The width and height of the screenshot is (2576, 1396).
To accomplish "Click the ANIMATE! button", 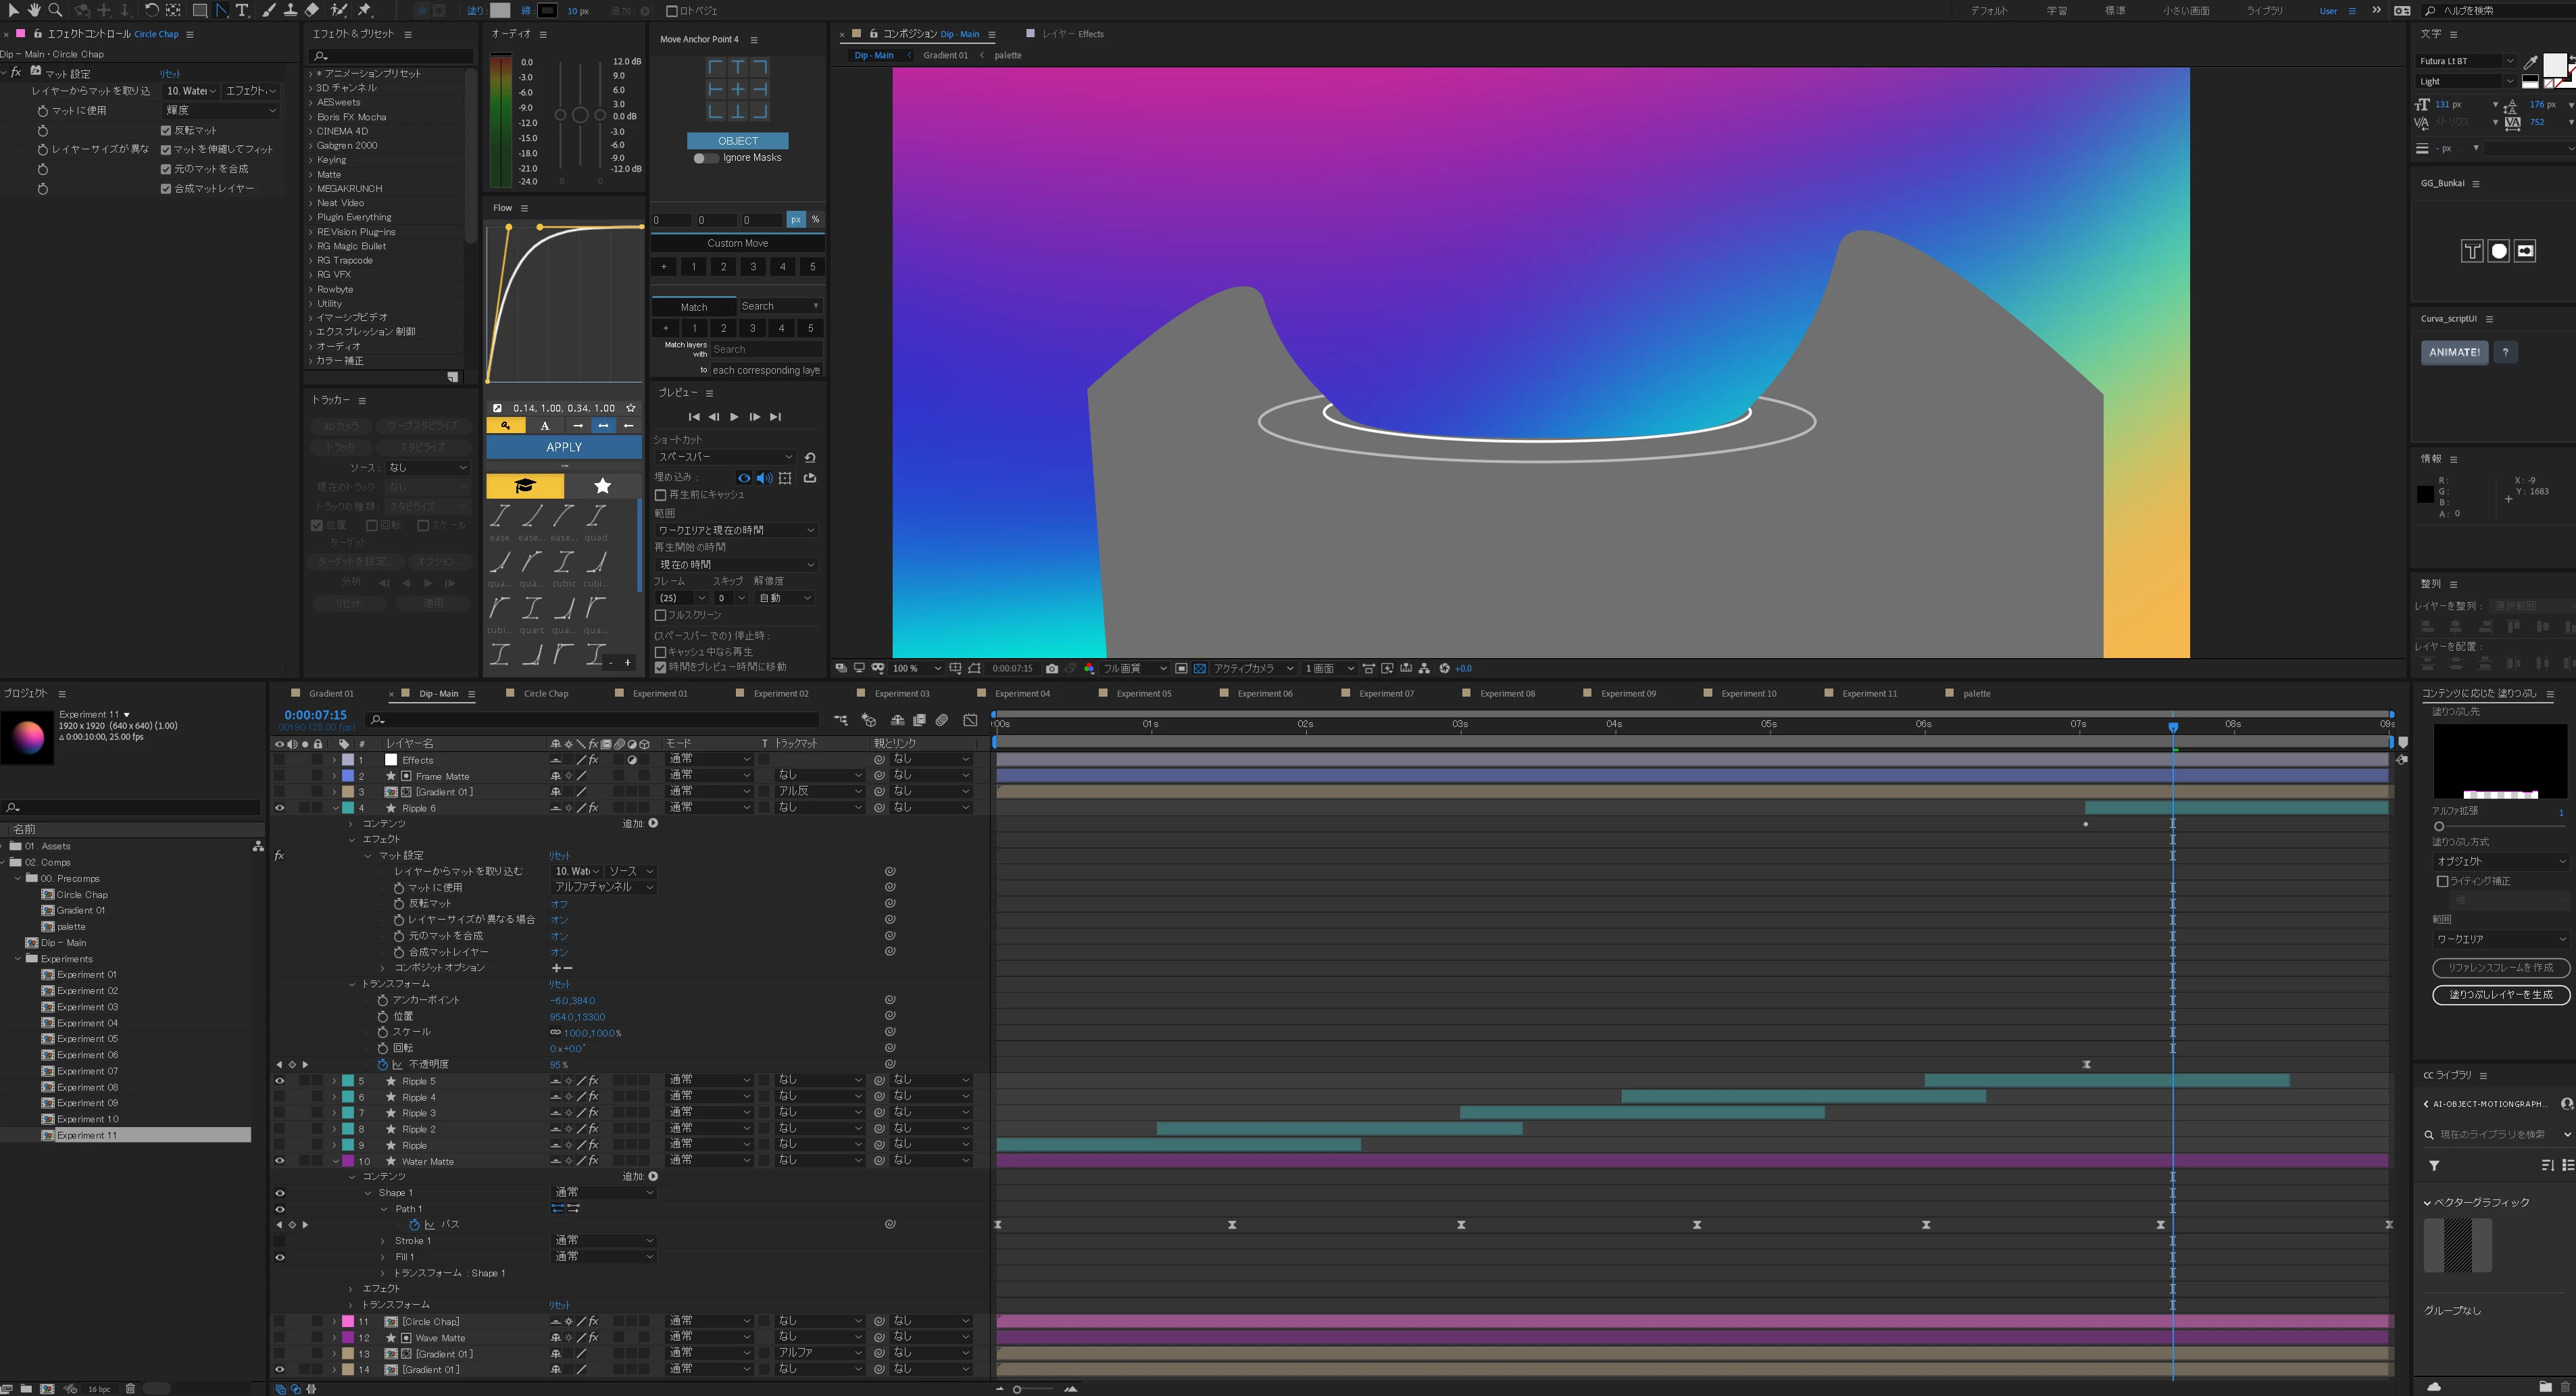I will click(x=2454, y=352).
